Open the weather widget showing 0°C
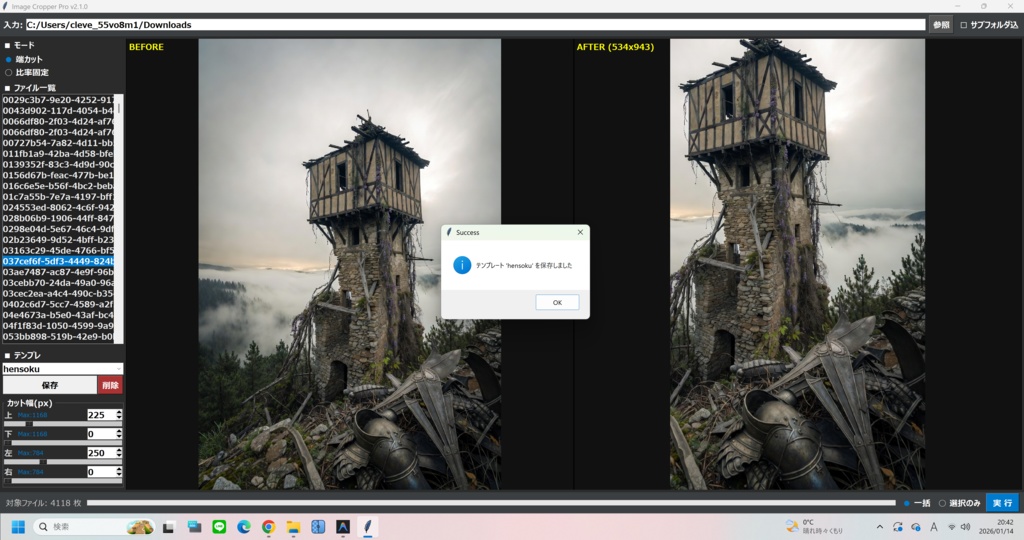The image size is (1024, 540). [814, 527]
